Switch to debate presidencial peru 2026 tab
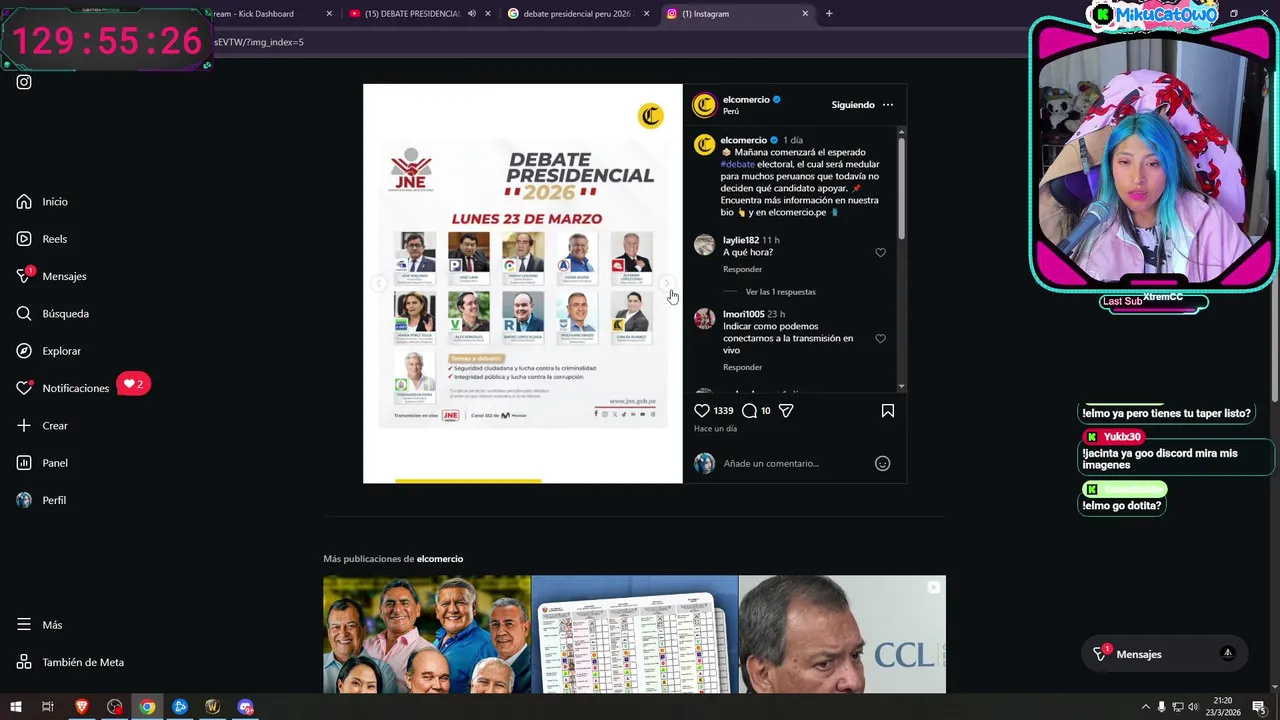This screenshot has width=1280, height=720. point(575,14)
